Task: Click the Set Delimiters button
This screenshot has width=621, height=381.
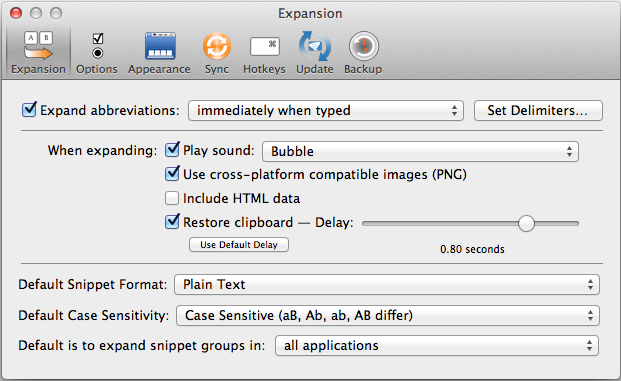Action: point(538,110)
